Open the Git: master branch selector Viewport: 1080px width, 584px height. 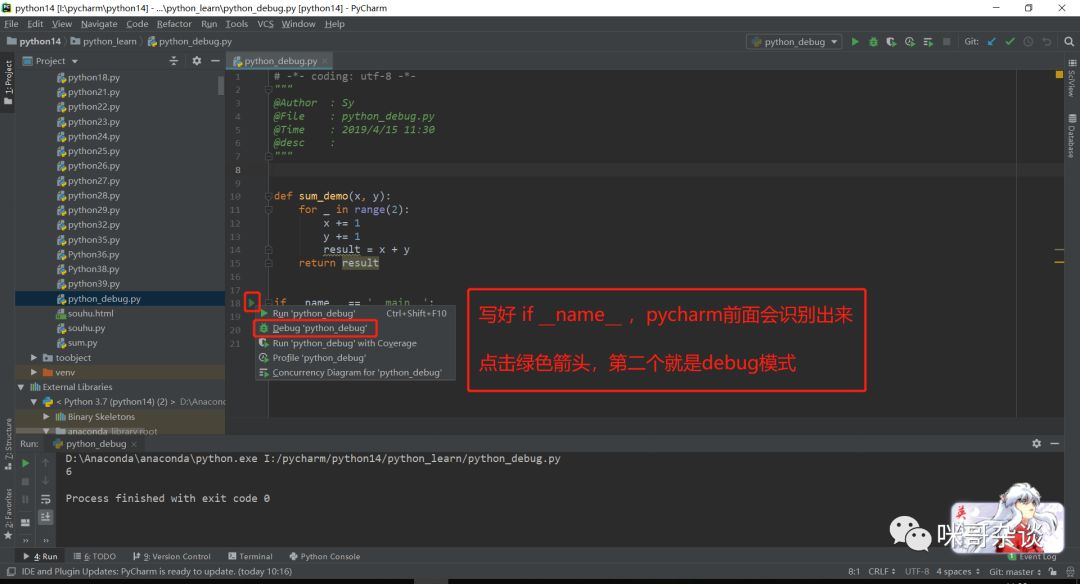pyautogui.click(x=1015, y=572)
